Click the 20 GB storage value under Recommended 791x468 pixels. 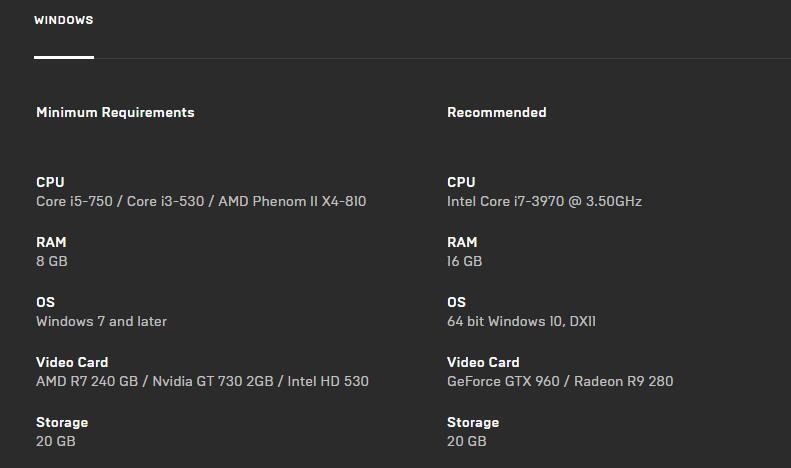tap(466, 441)
